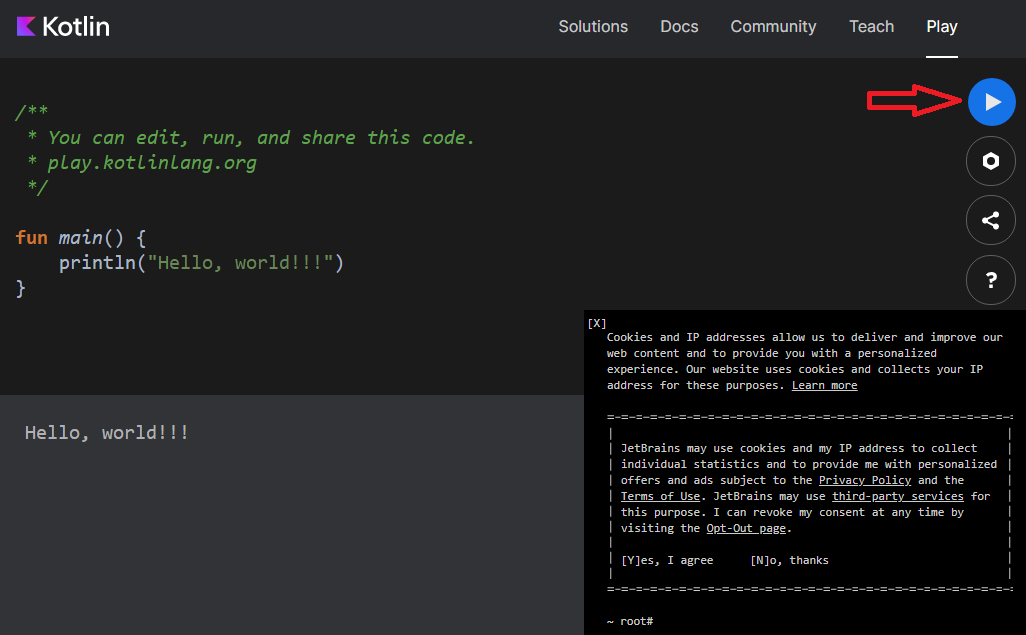The image size is (1026, 635).
Task: Accept cookies with [Y]es, I agree
Action: pyautogui.click(x=667, y=560)
